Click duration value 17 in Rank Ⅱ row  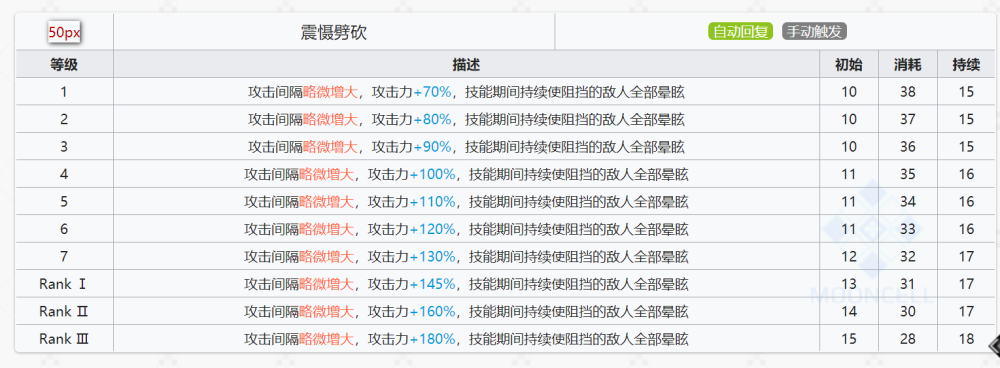[966, 311]
